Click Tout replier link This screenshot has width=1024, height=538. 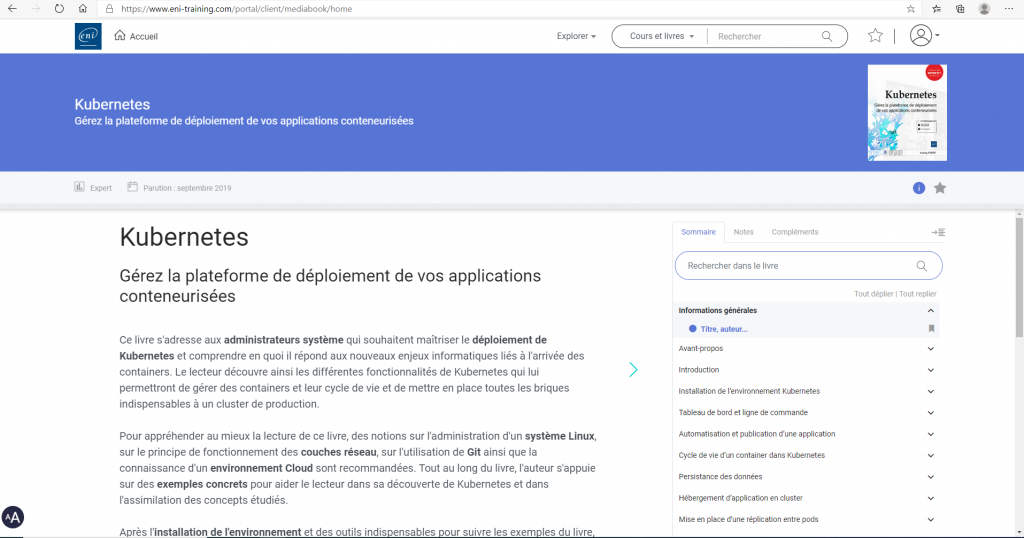pyautogui.click(x=918, y=294)
